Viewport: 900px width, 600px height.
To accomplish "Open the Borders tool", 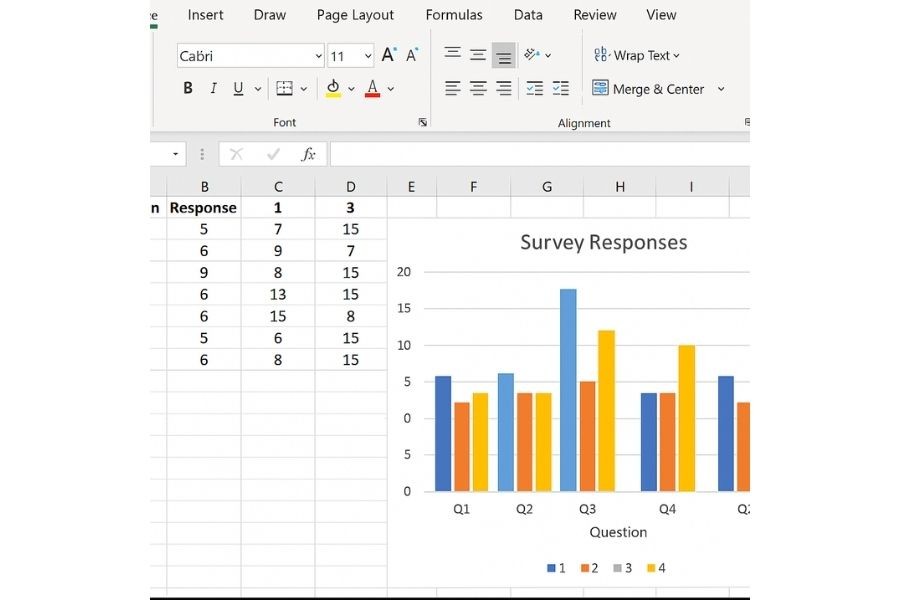I will (x=284, y=88).
